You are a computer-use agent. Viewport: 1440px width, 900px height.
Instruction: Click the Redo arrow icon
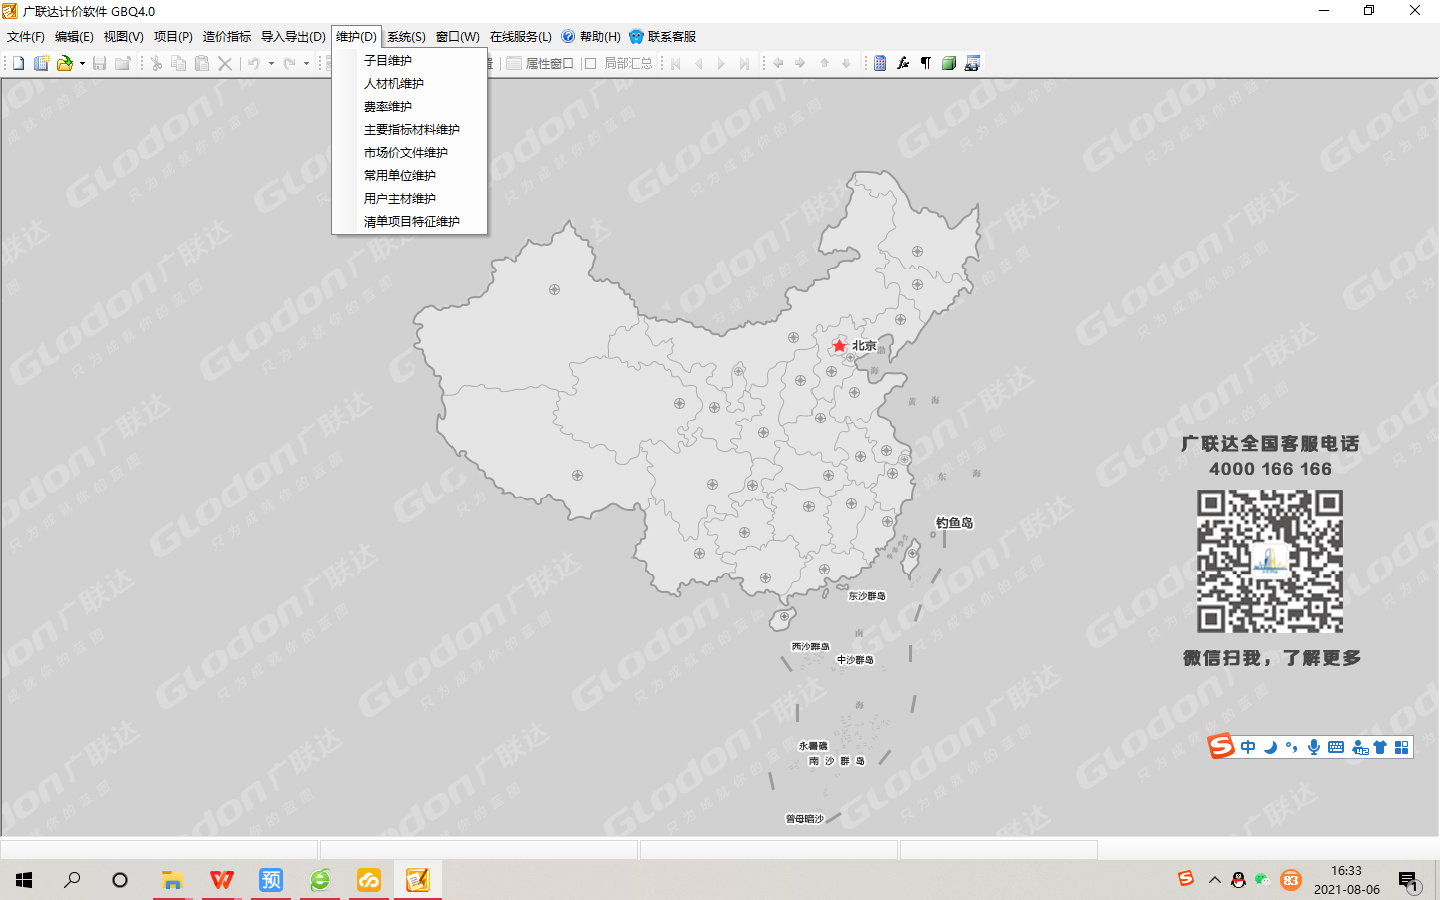pos(289,63)
